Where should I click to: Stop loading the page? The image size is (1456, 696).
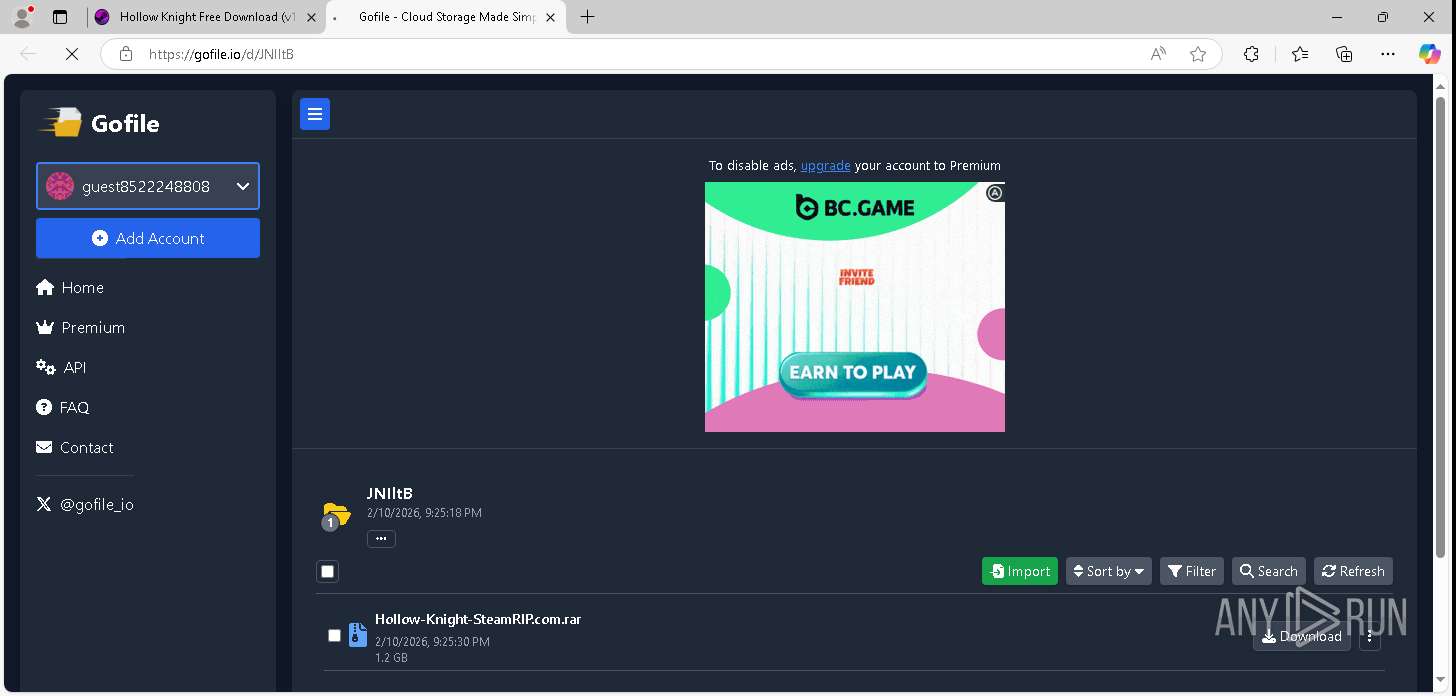(x=72, y=54)
